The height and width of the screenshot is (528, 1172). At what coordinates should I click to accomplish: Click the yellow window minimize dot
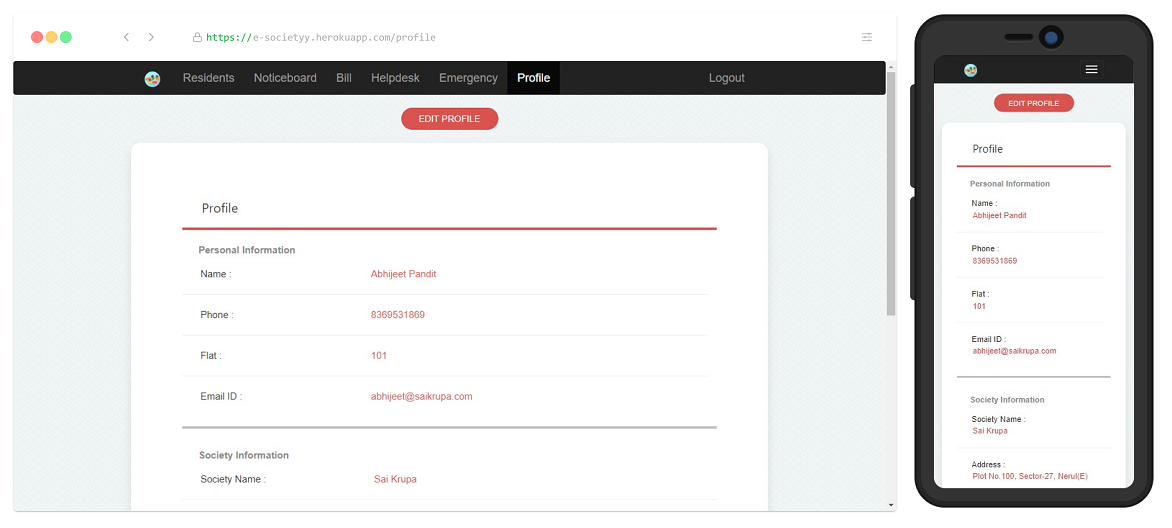point(52,37)
